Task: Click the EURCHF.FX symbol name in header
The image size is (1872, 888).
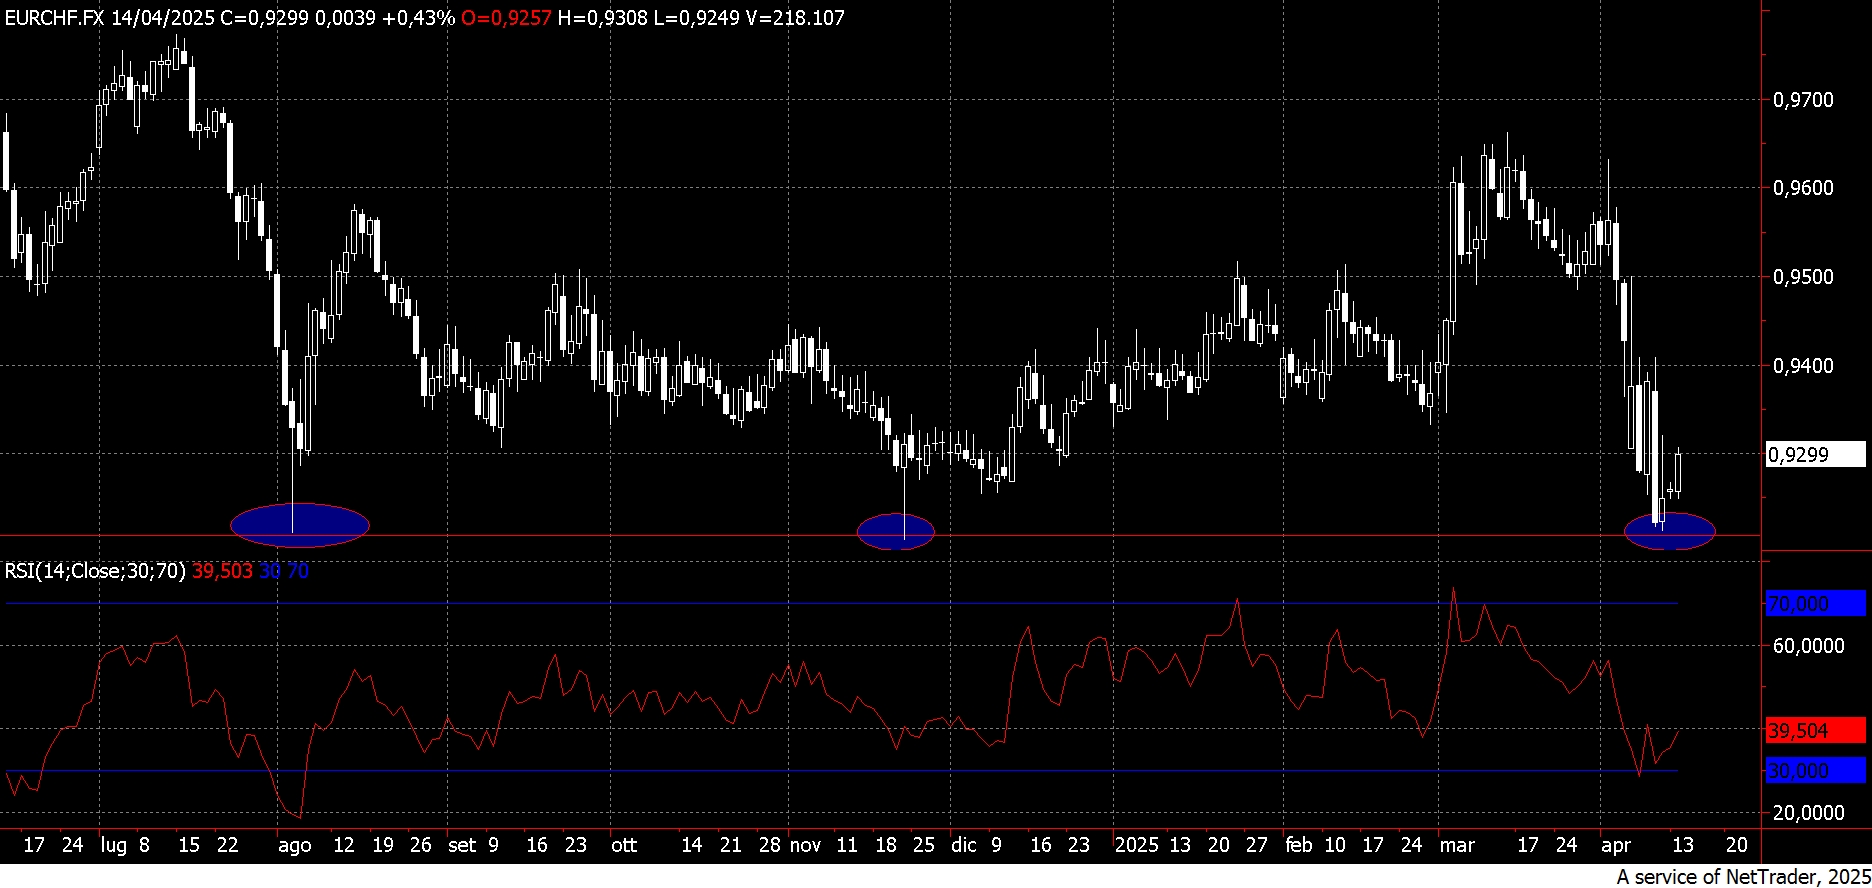Action: [55, 18]
